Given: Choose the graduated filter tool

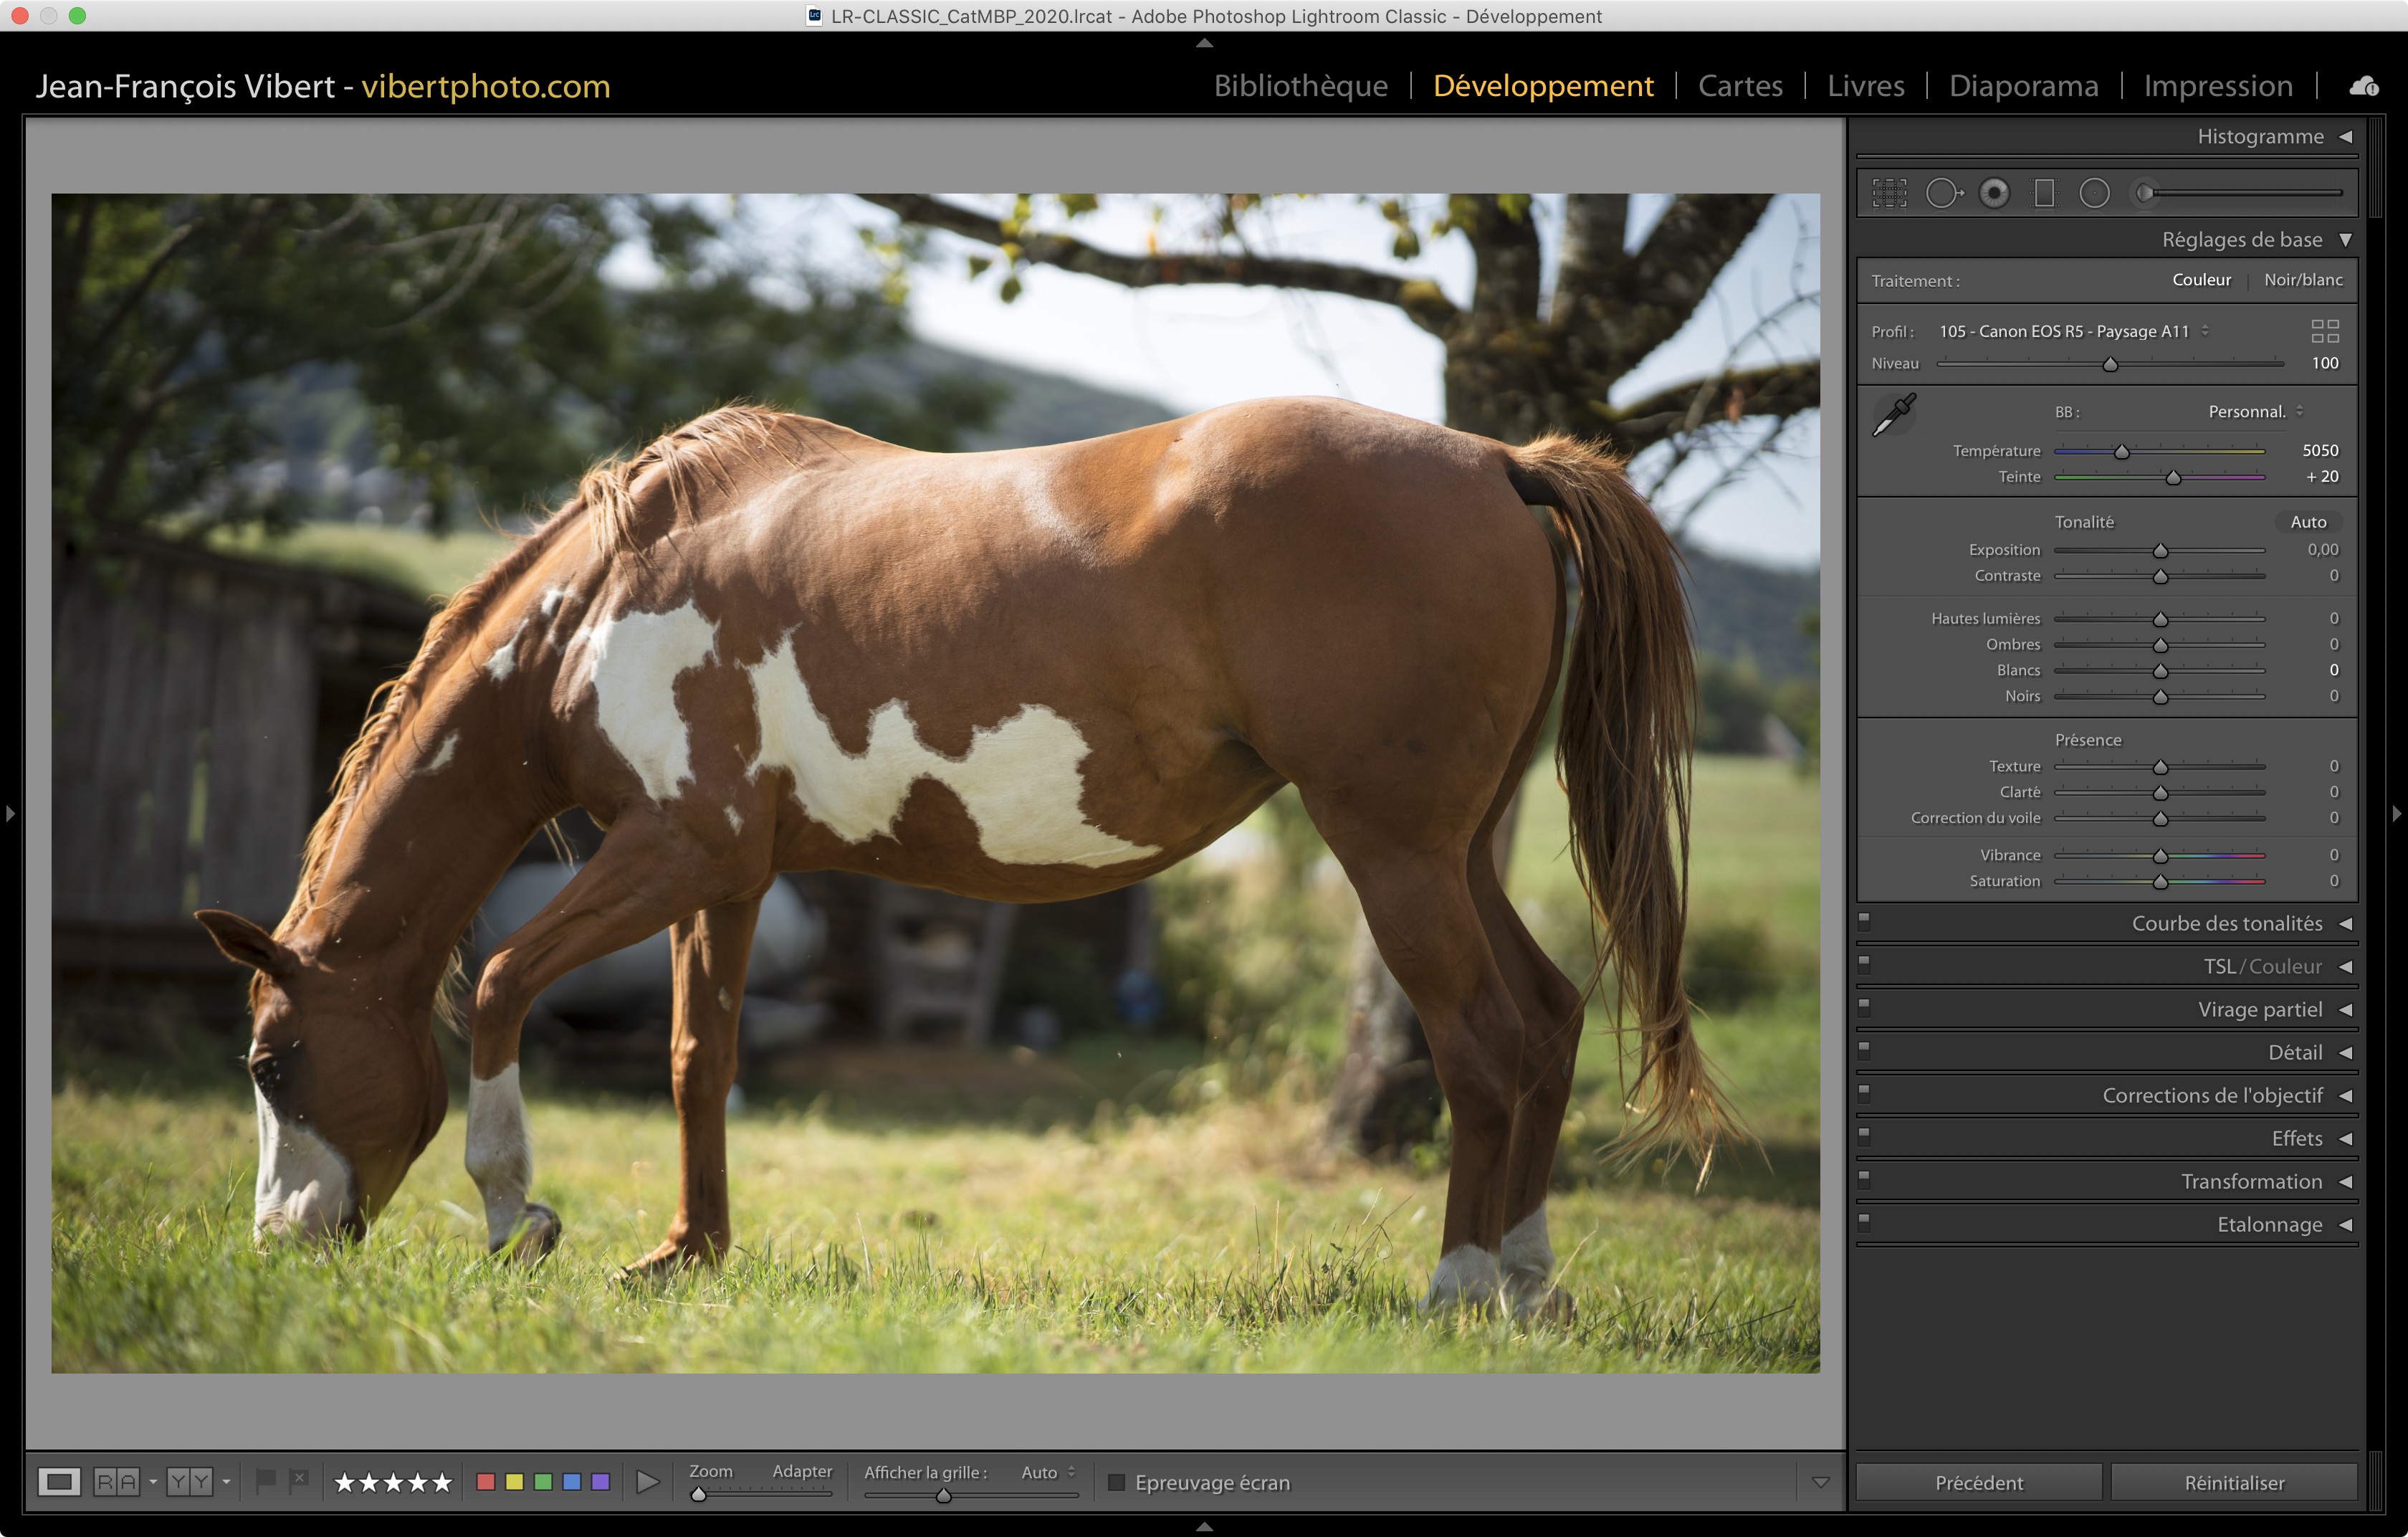Looking at the screenshot, I should (2044, 193).
